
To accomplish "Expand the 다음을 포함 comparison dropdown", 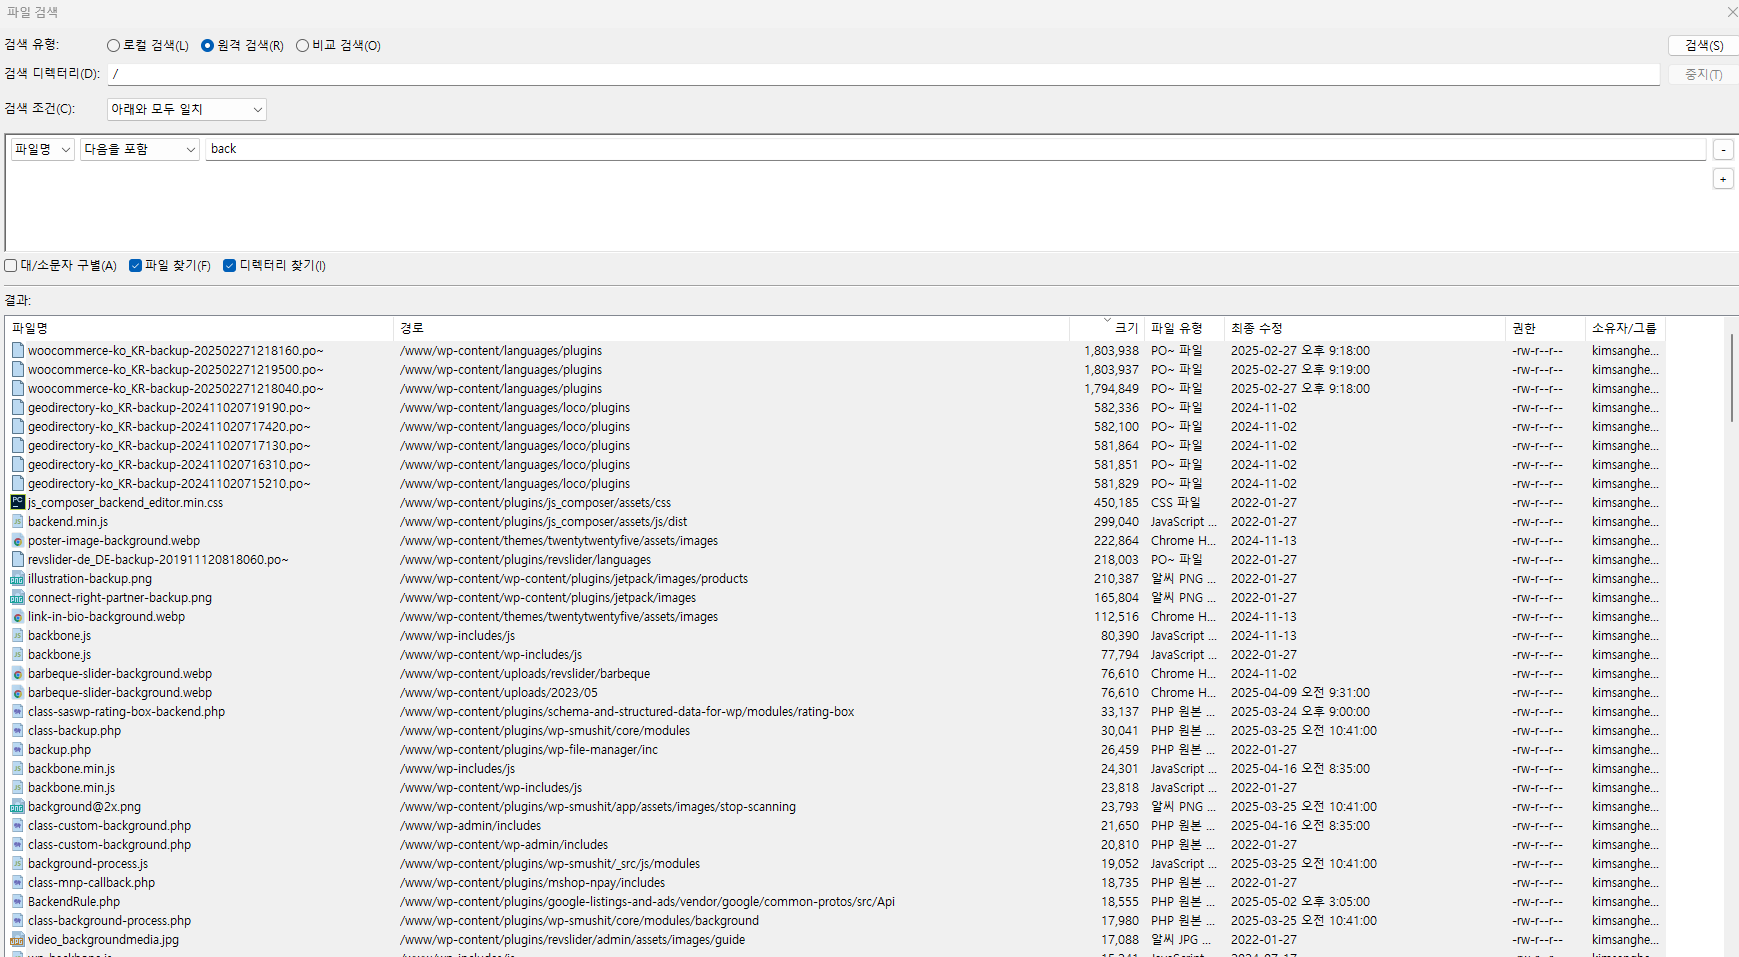I will (x=140, y=149).
